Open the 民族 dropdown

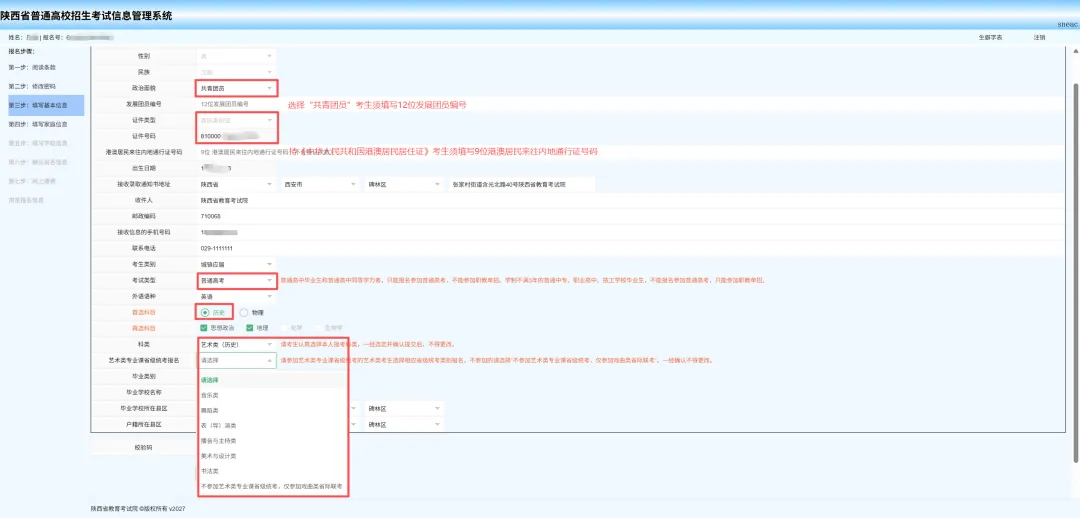click(236, 72)
